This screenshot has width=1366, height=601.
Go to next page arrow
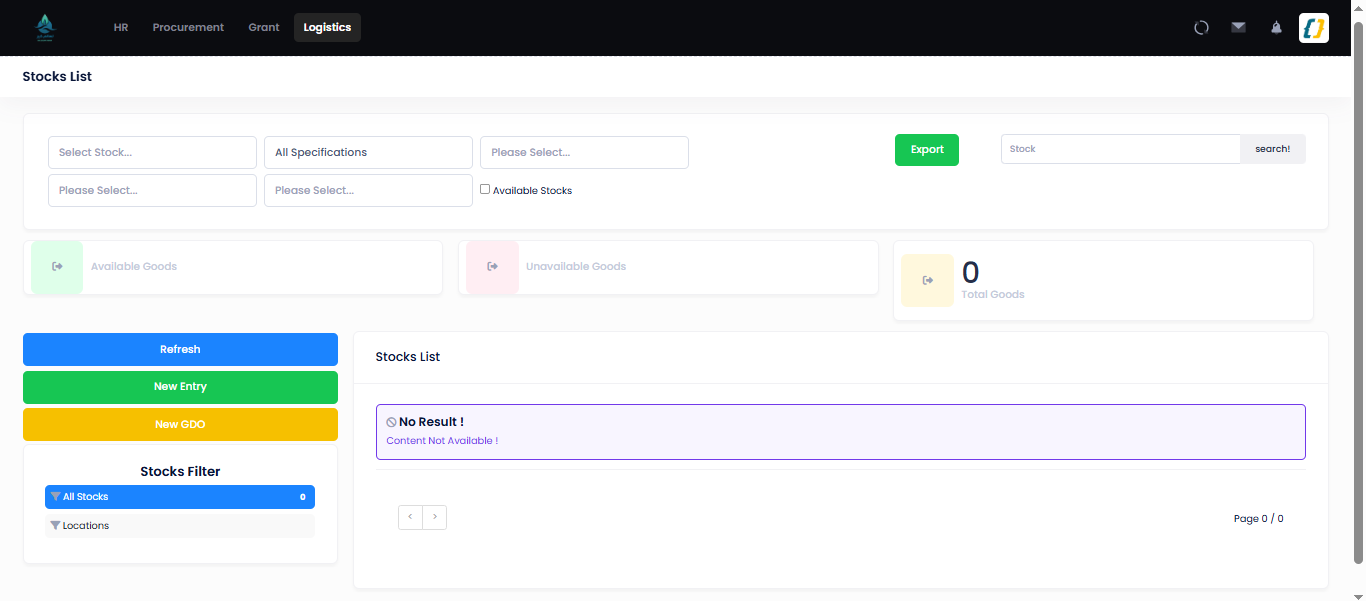pyautogui.click(x=435, y=517)
